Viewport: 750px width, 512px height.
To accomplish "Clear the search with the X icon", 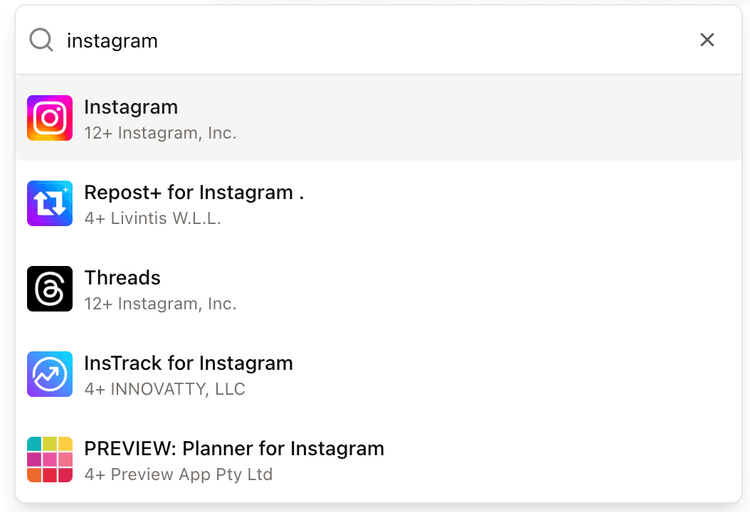I will (707, 40).
